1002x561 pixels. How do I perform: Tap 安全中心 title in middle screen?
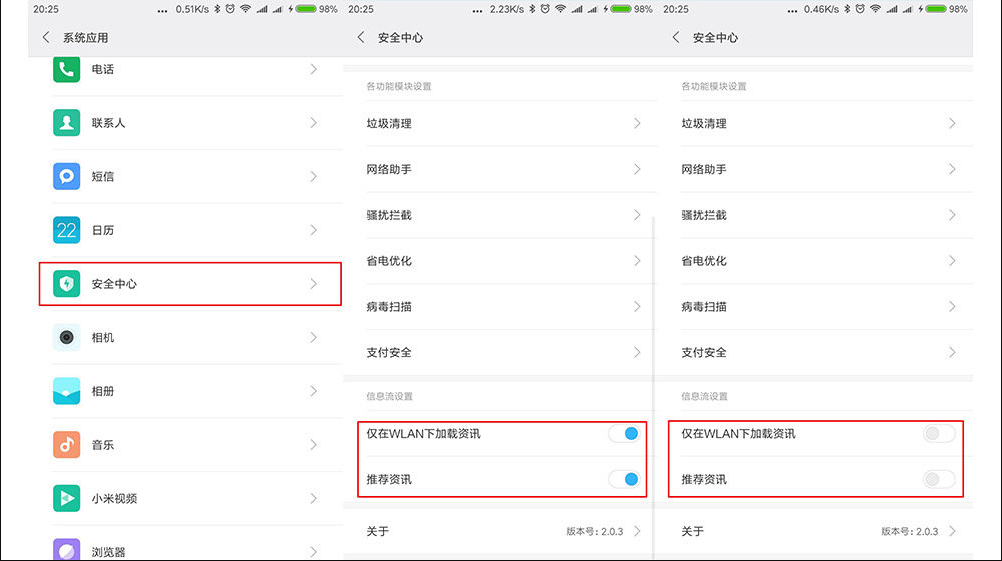coord(400,38)
